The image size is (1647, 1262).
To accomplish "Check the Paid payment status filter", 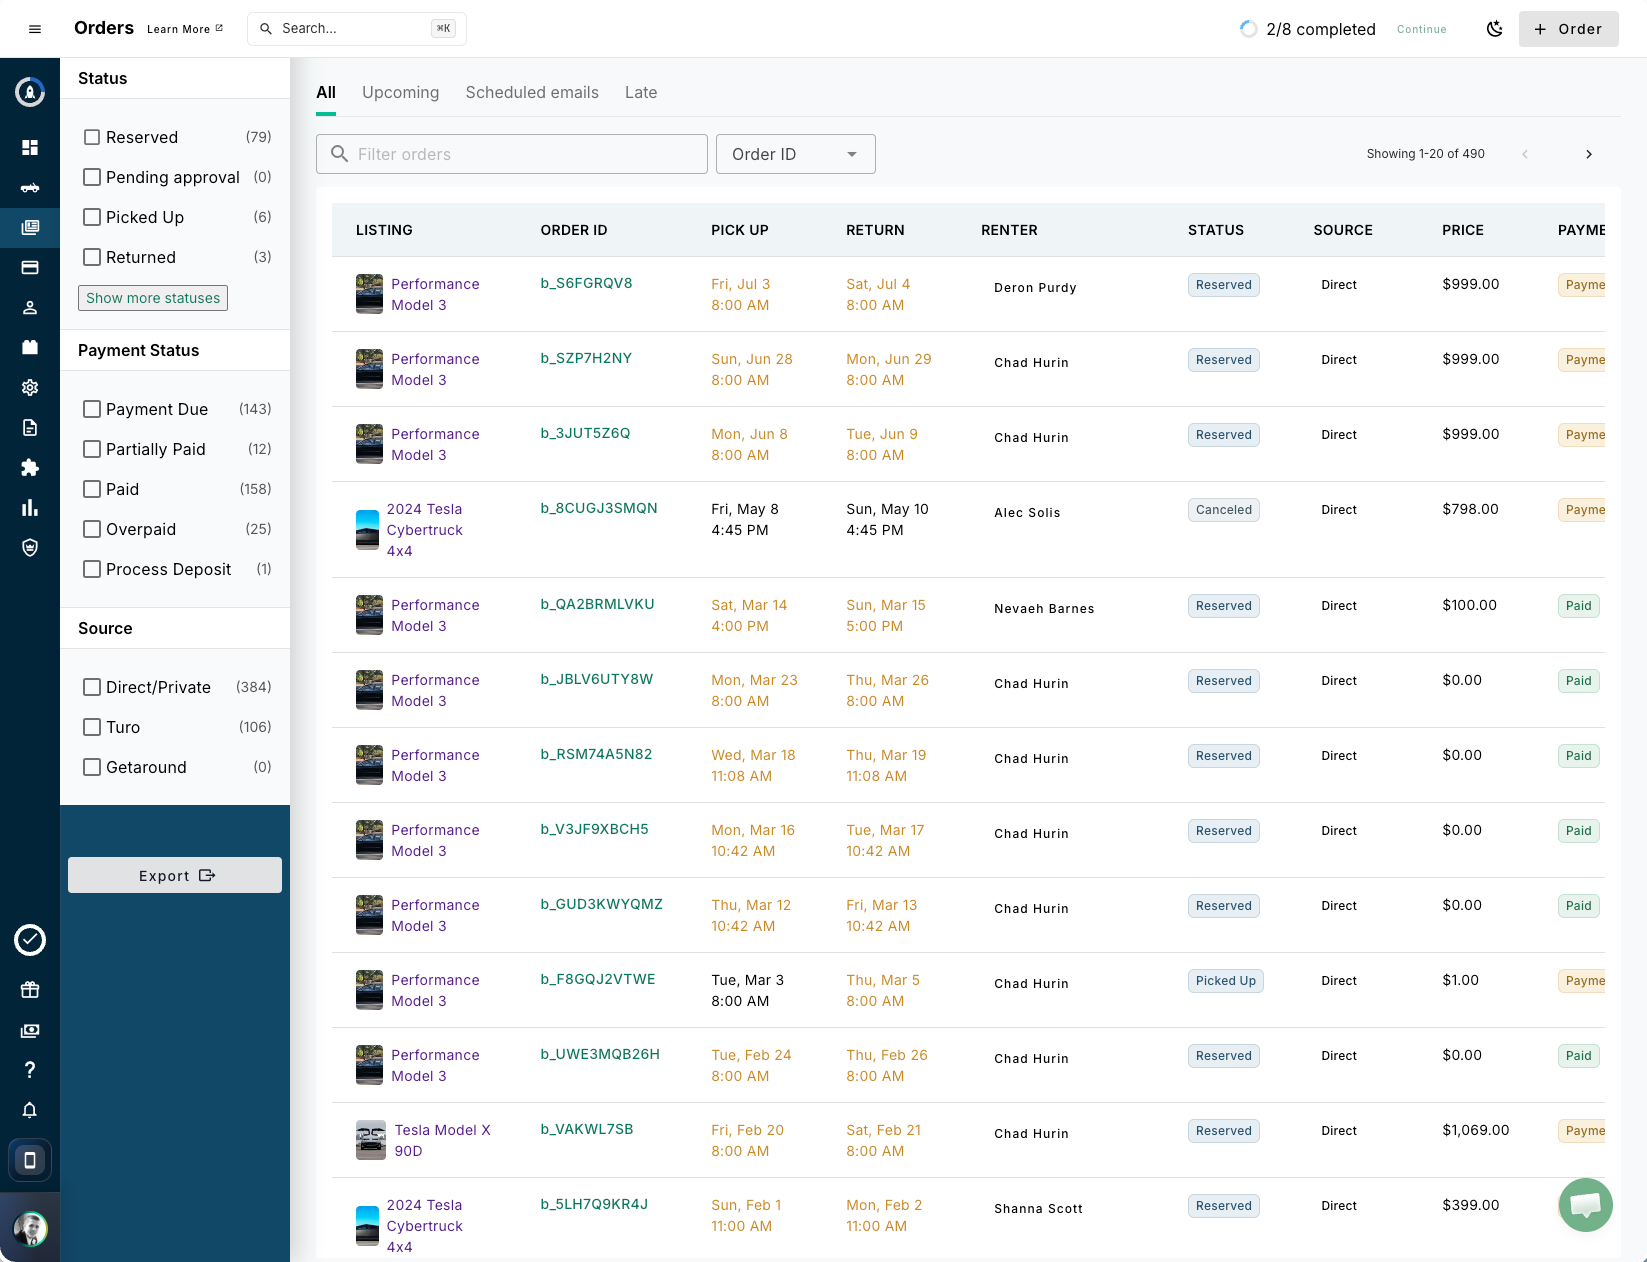I will click(92, 489).
